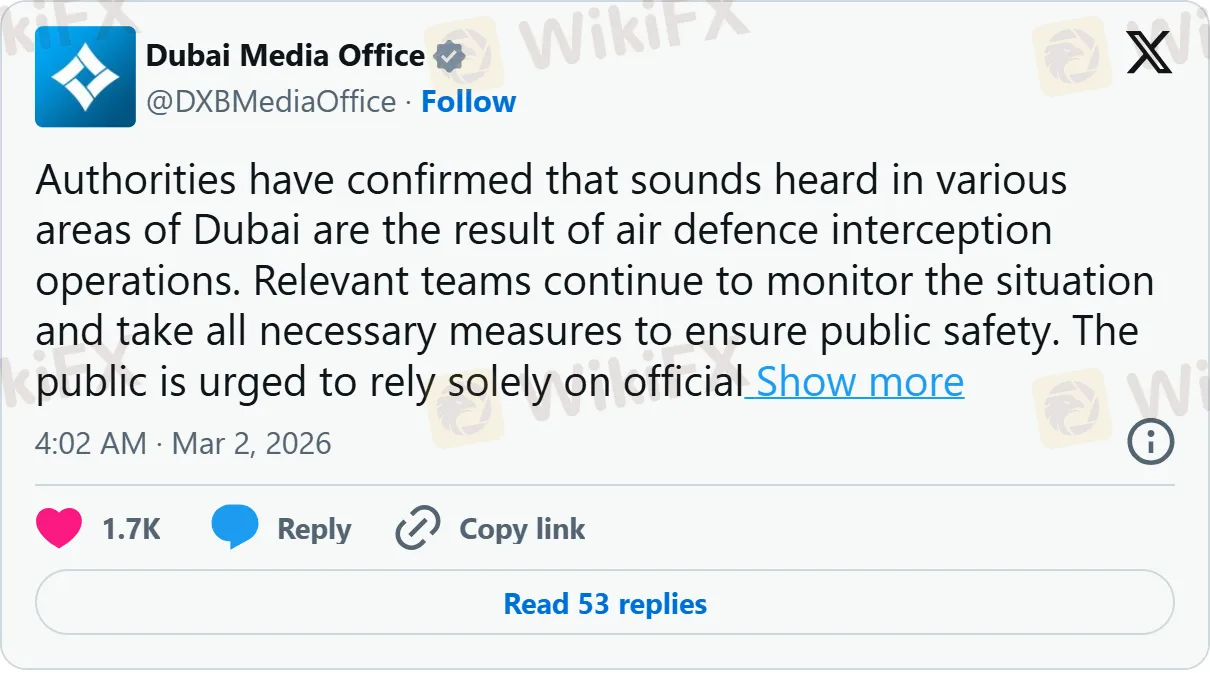Like the post with the heart icon
Image resolution: width=1210 pixels, height=673 pixels.
pyautogui.click(x=59, y=529)
